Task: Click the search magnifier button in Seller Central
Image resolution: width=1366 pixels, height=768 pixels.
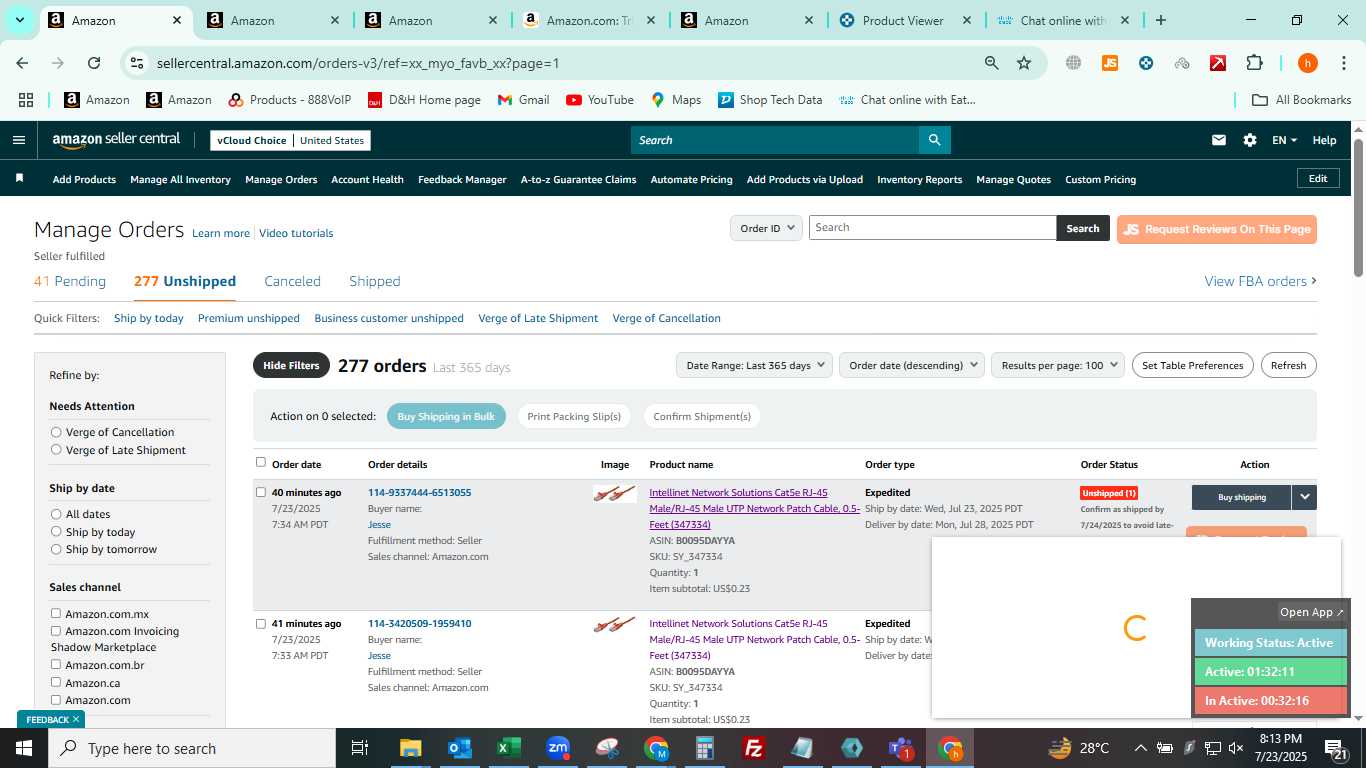Action: (934, 140)
